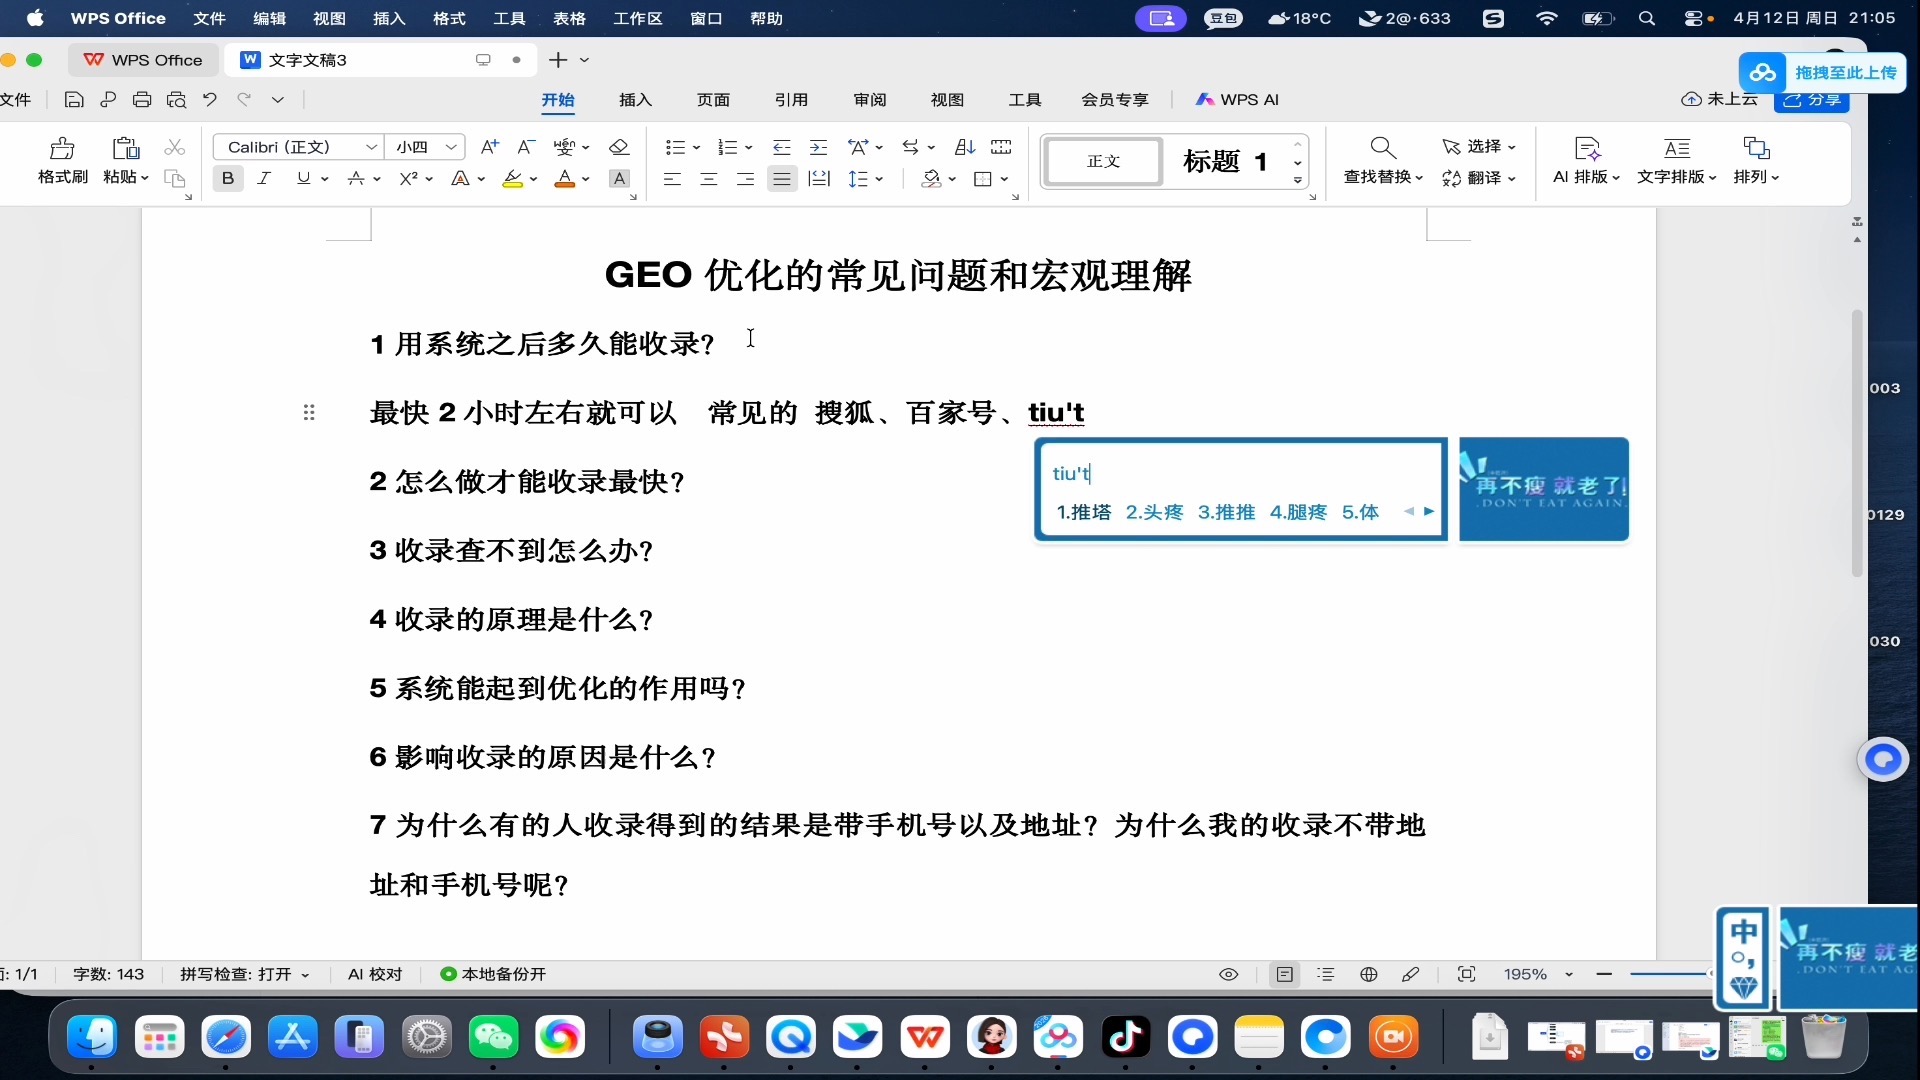Open WeChat from the Dock
1920x1080 pixels.
493,1038
